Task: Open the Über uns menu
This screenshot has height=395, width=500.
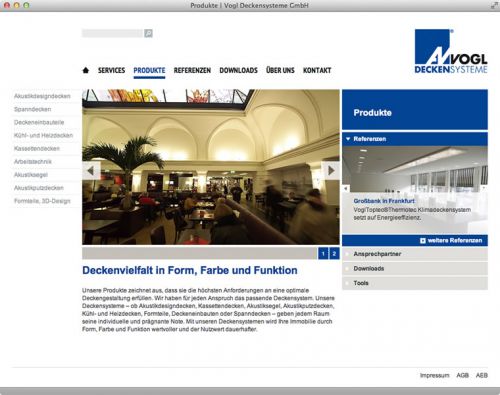Action: pos(280,70)
